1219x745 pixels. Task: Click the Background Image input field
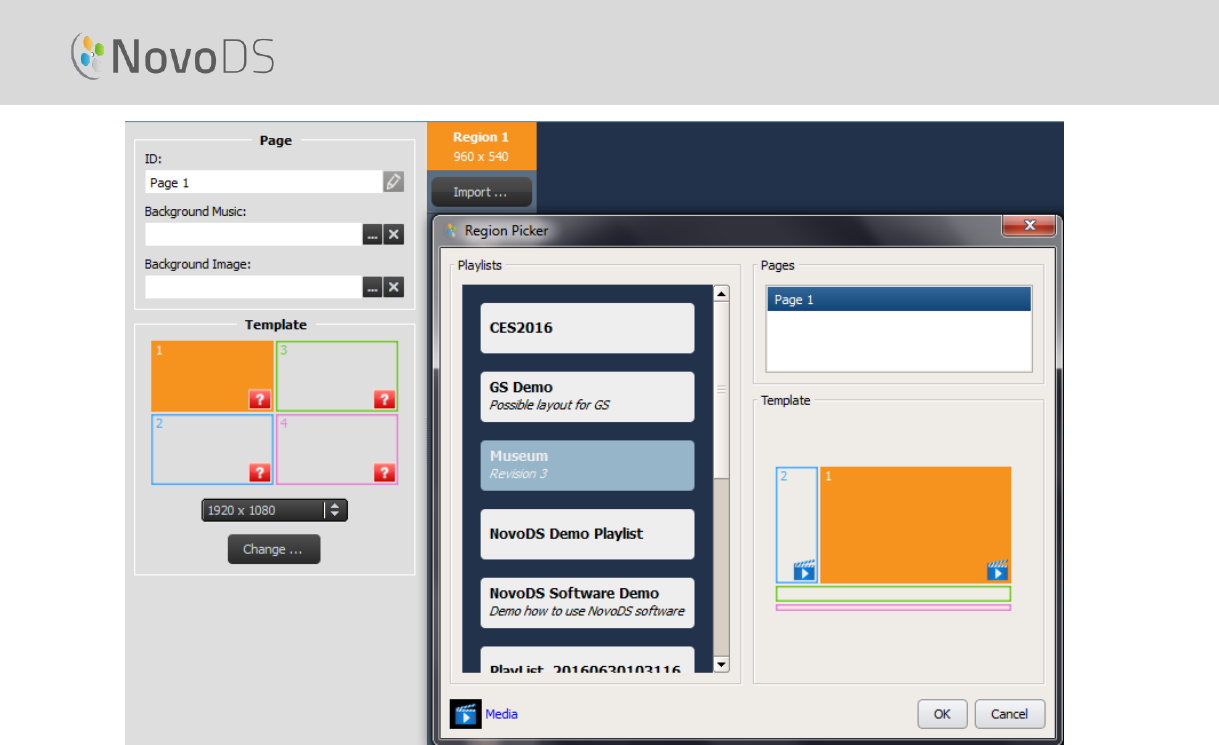[253, 288]
